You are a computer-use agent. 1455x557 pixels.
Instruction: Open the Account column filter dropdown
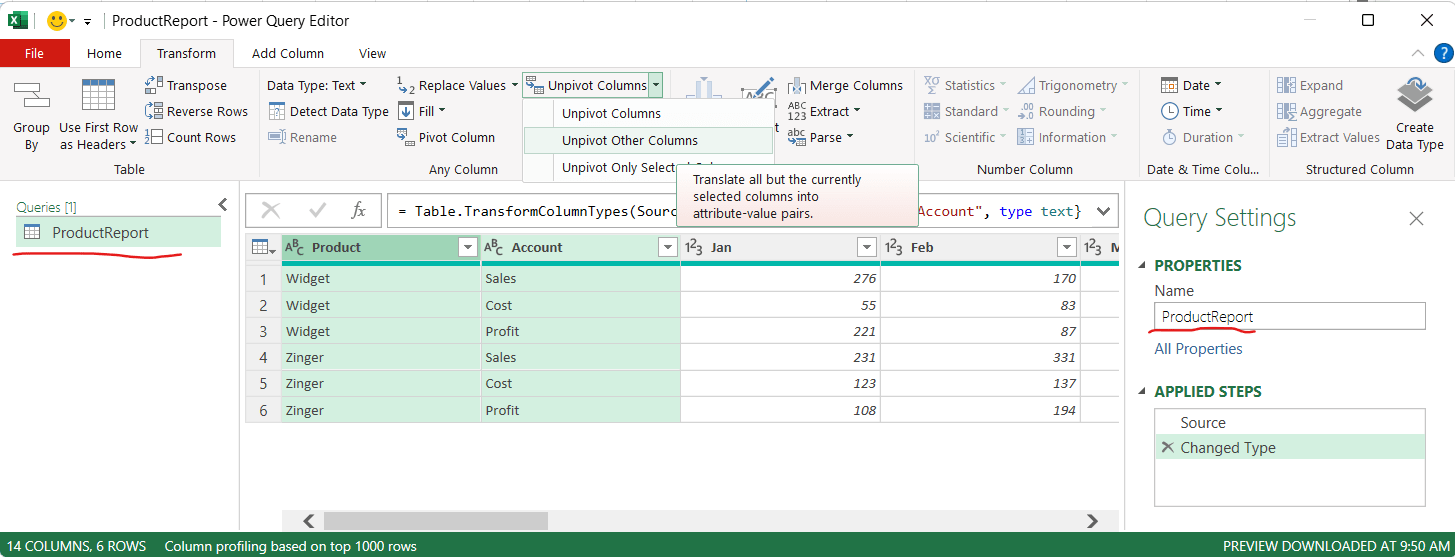point(668,247)
